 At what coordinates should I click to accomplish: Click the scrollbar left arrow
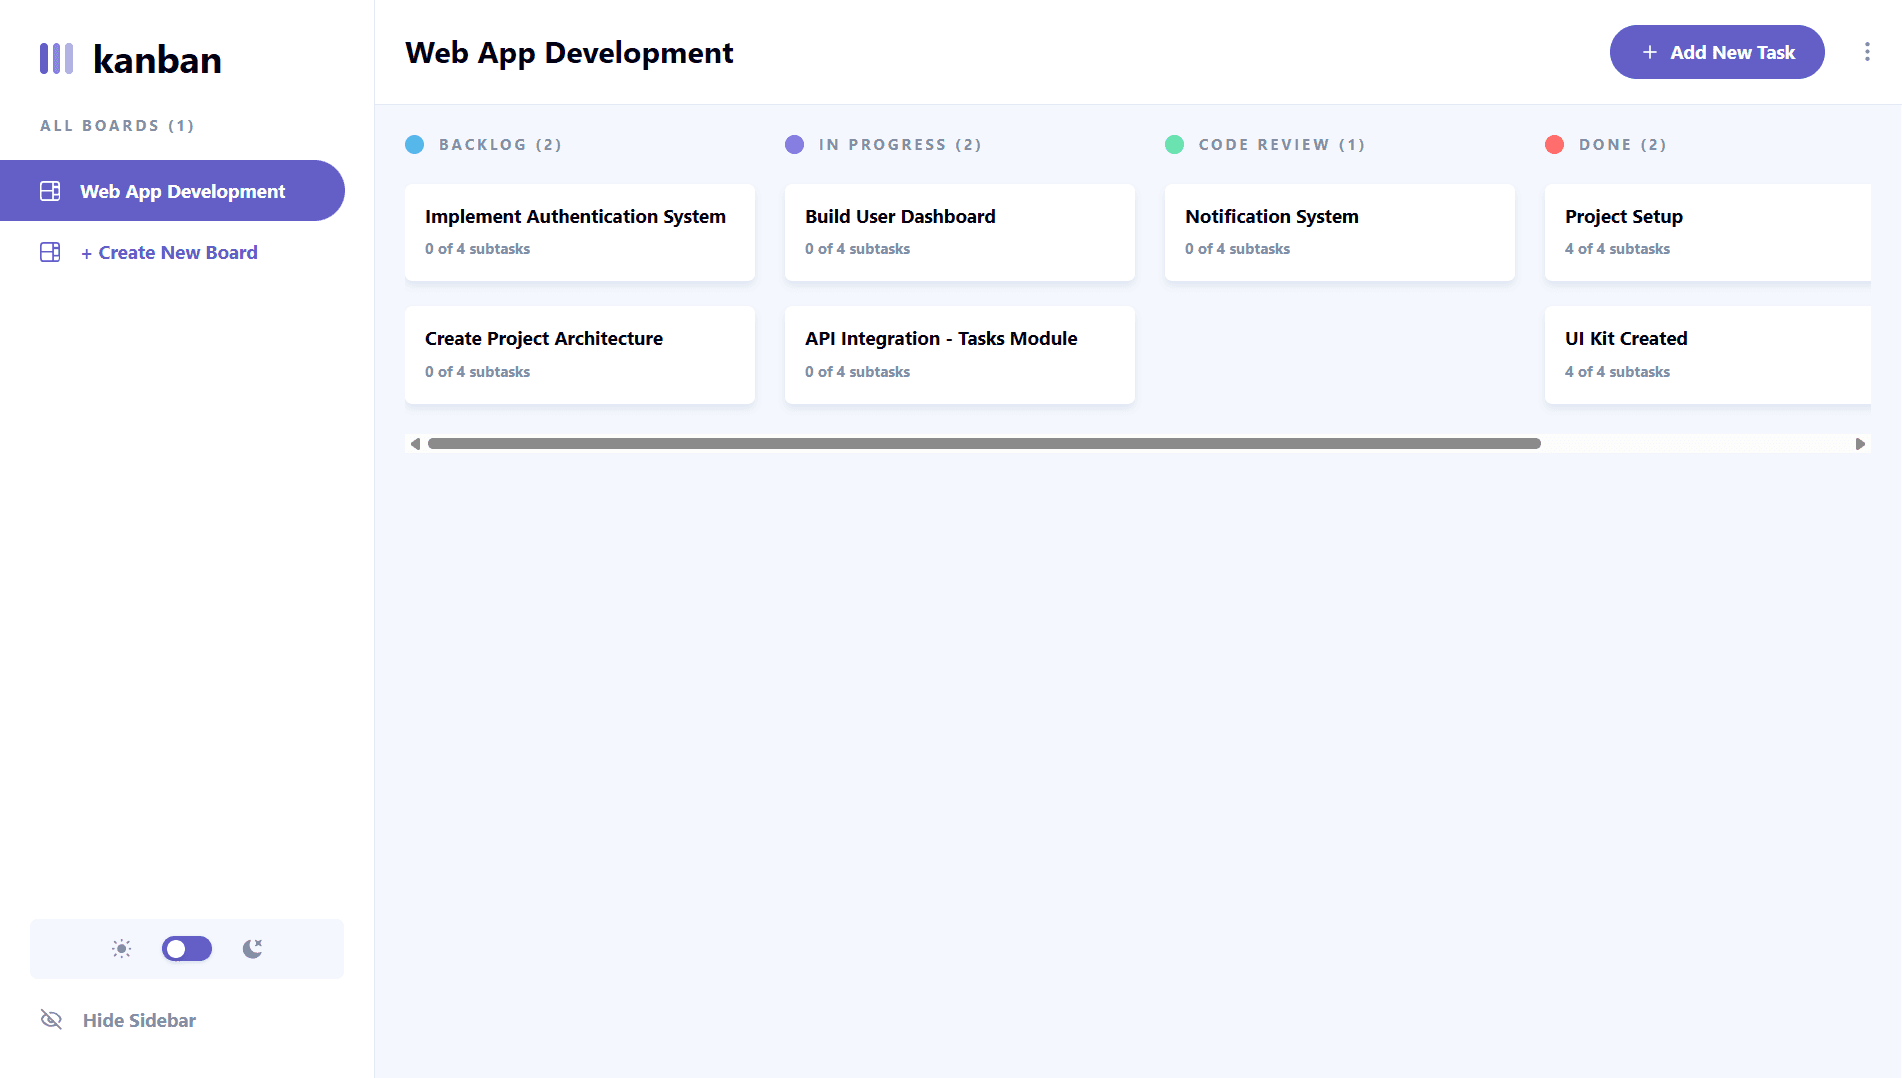click(x=415, y=444)
